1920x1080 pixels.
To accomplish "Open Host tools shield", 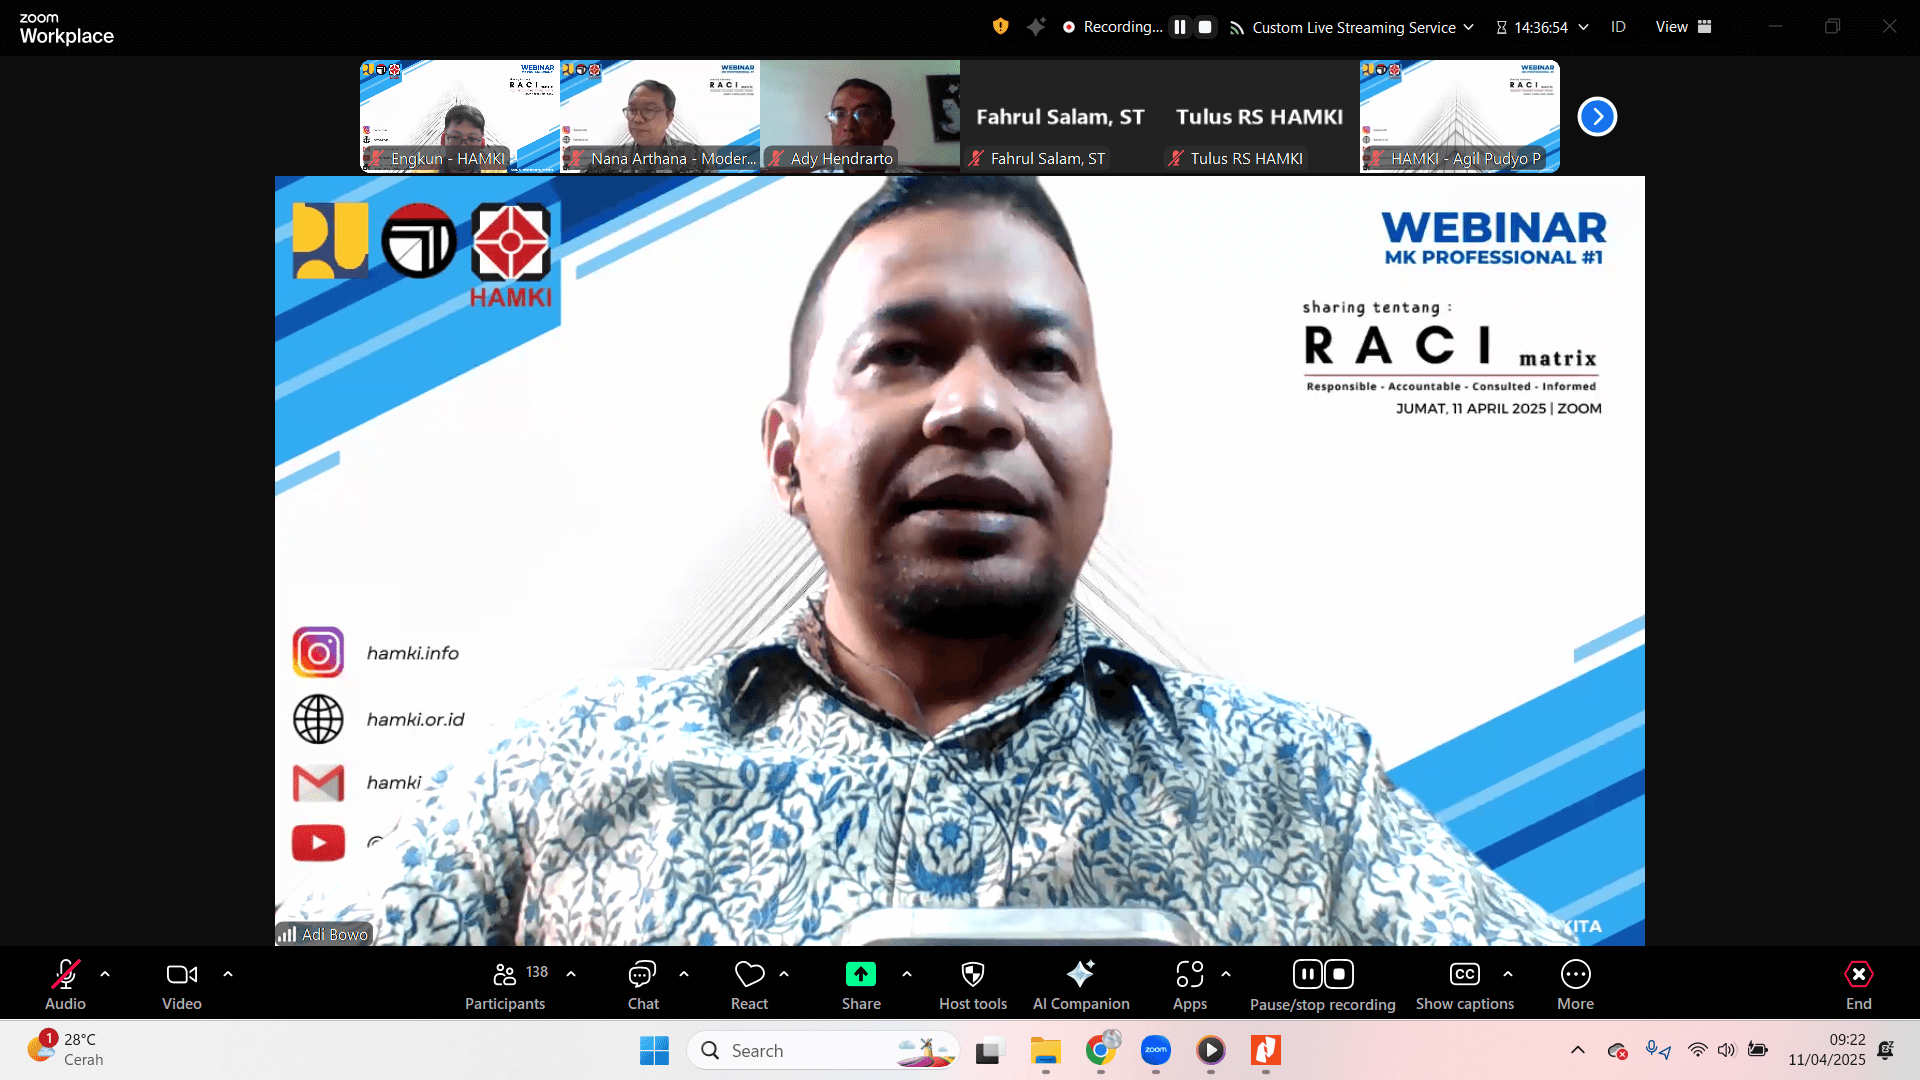I will click(x=972, y=975).
